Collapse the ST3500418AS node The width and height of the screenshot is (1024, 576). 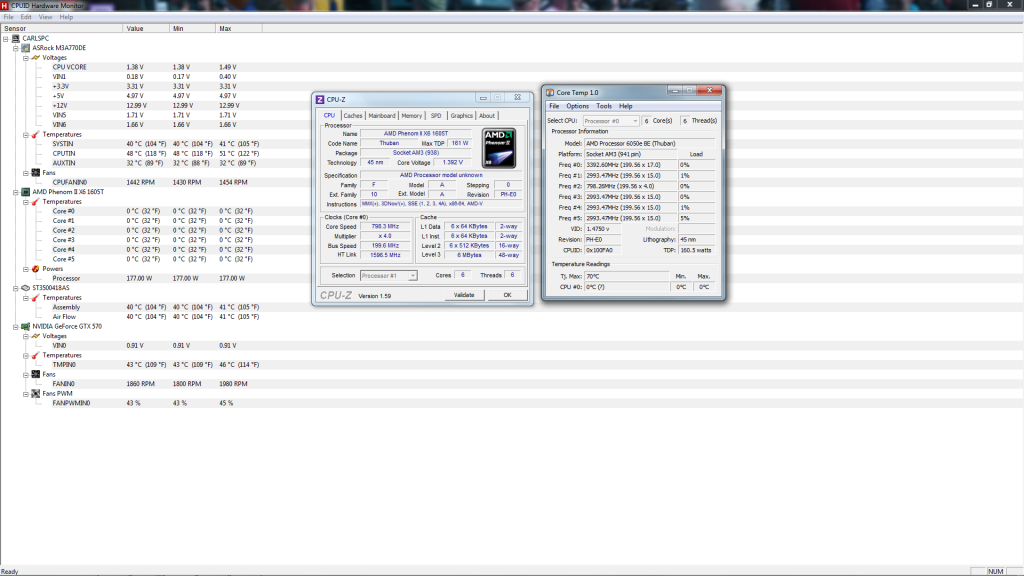coord(16,288)
